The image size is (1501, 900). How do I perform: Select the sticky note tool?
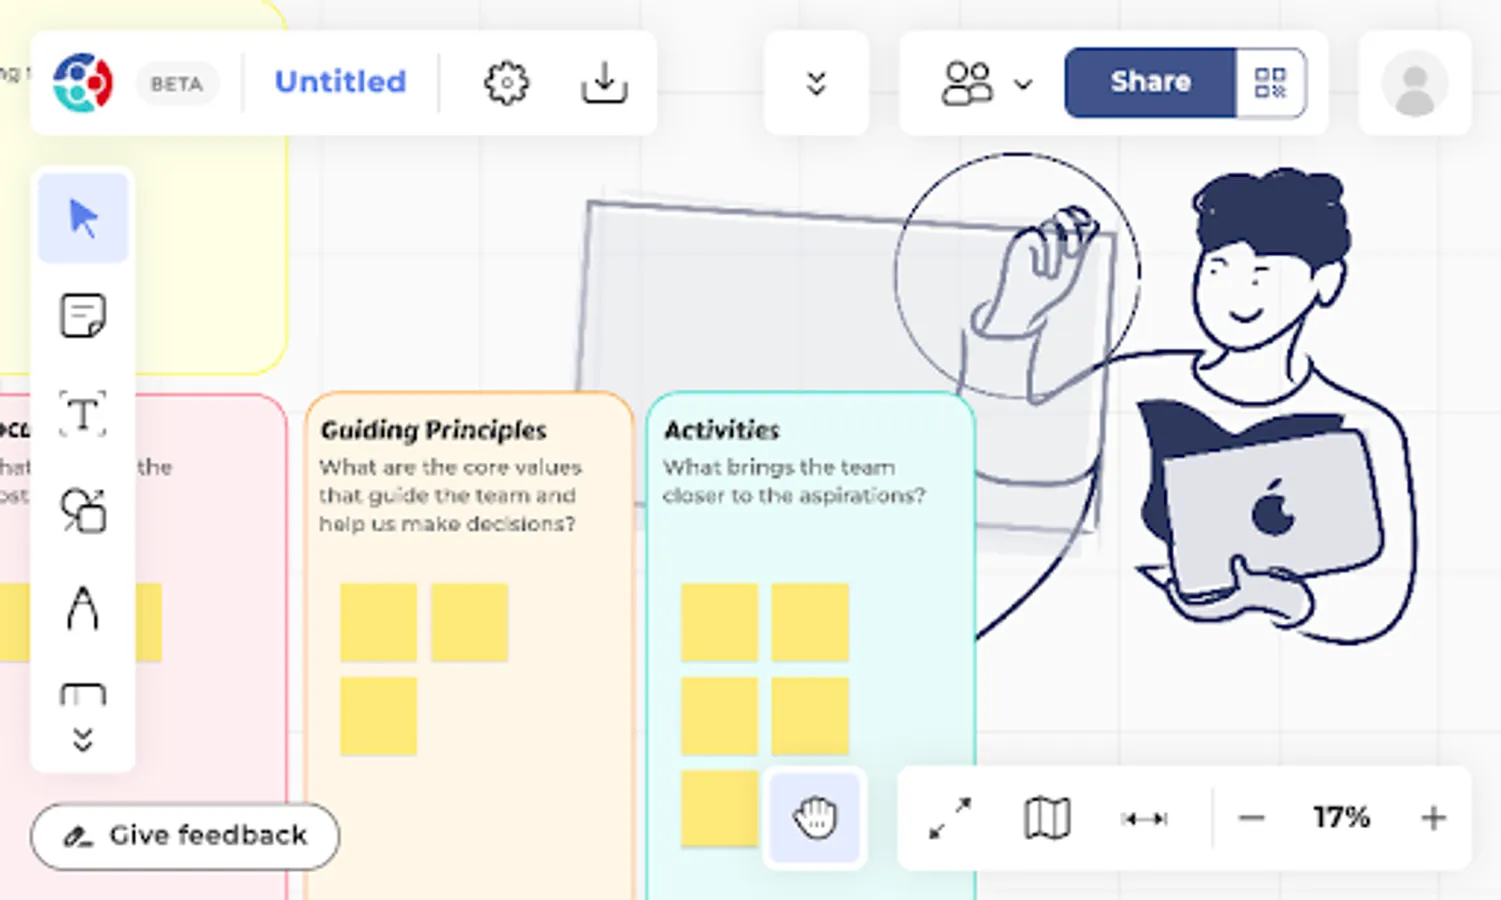coord(83,316)
